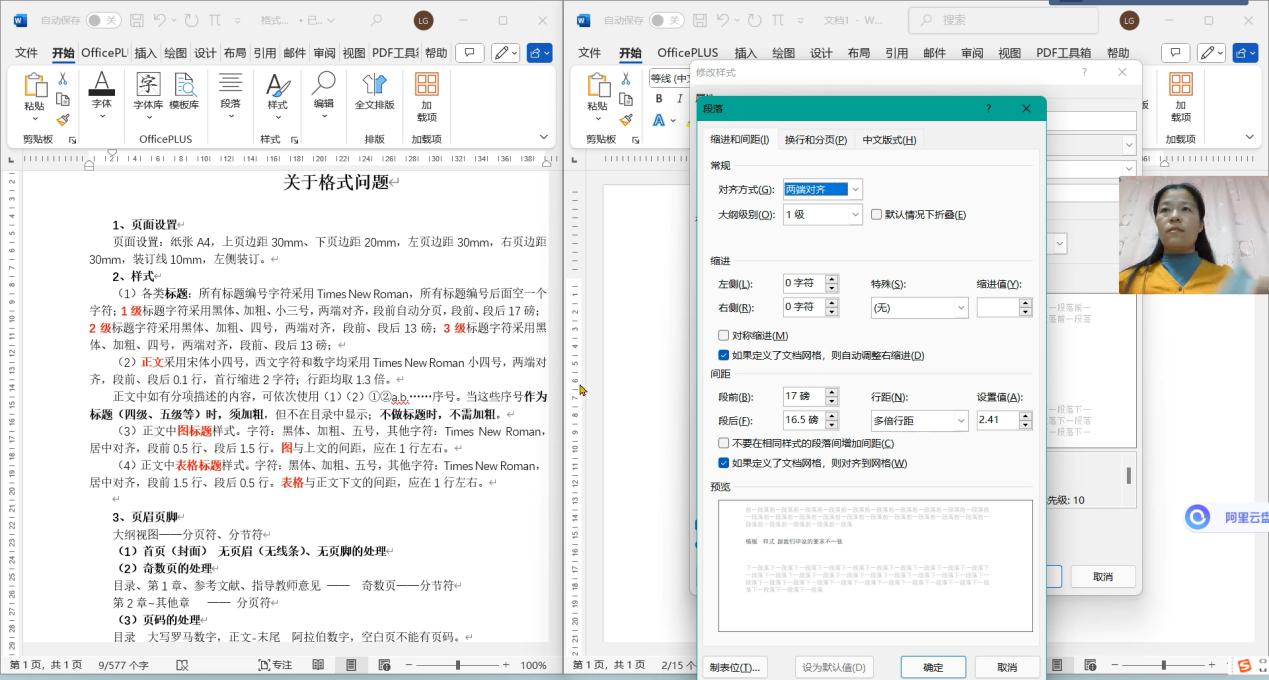This screenshot has height=680, width=1269.
Task: Click Format Painter brush in left window
Action: (63, 119)
